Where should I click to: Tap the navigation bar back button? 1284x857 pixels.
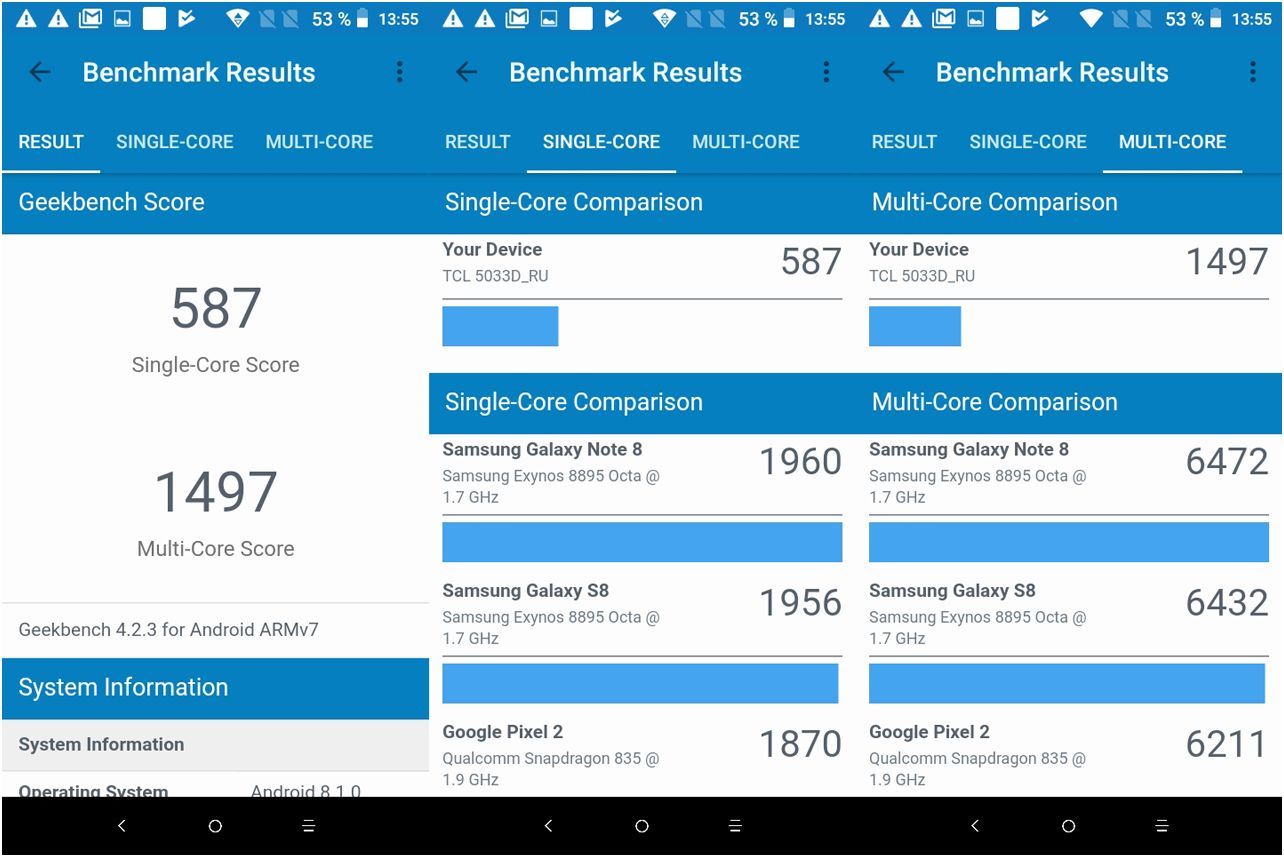(121, 826)
